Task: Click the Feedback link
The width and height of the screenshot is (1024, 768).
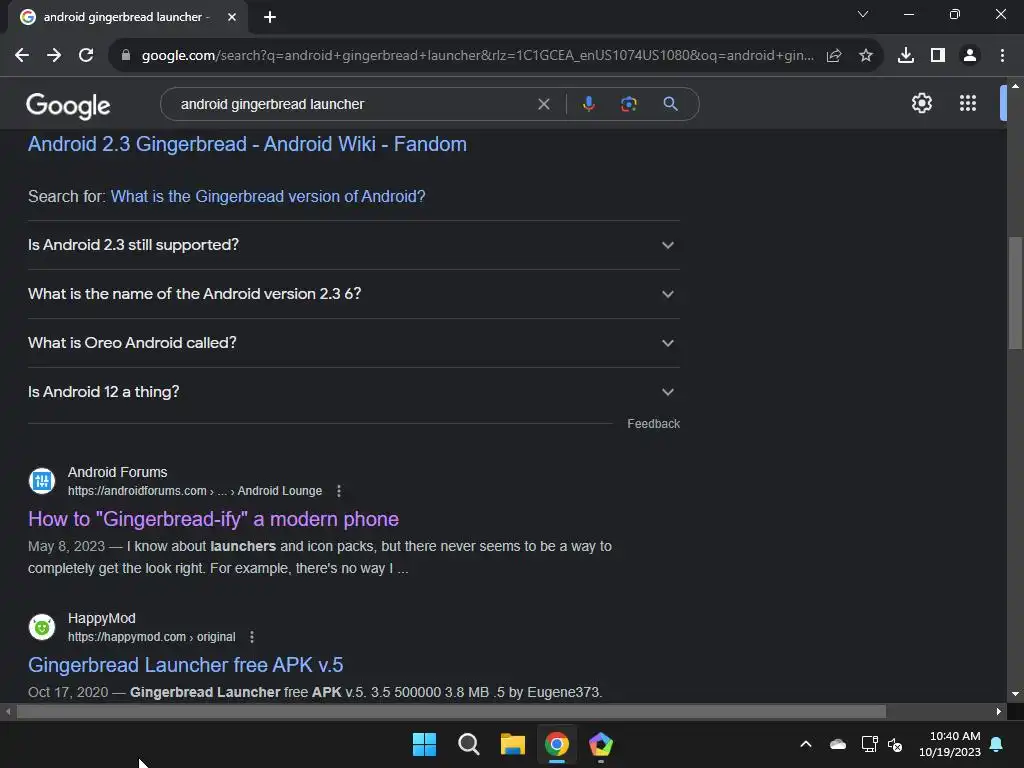Action: pyautogui.click(x=653, y=424)
